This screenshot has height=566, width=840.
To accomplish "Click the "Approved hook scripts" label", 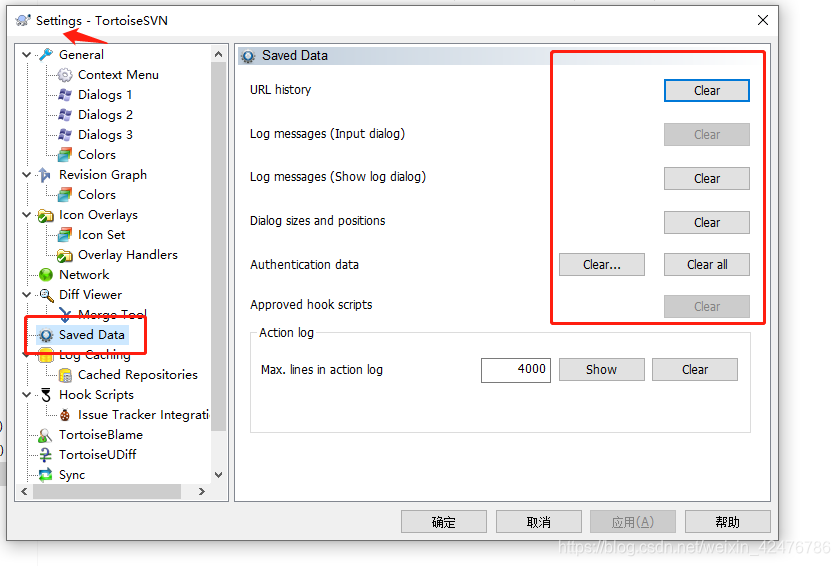I will click(x=311, y=305).
